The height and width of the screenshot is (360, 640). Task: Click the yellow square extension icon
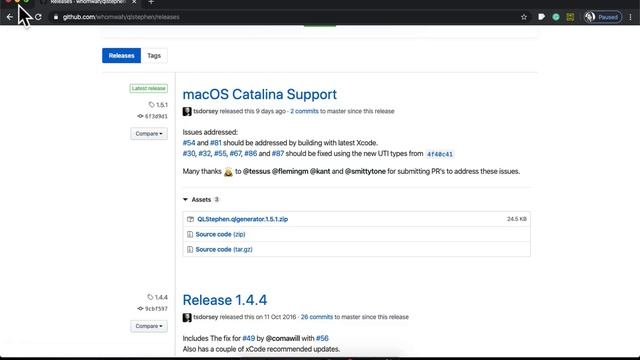[x=570, y=17]
